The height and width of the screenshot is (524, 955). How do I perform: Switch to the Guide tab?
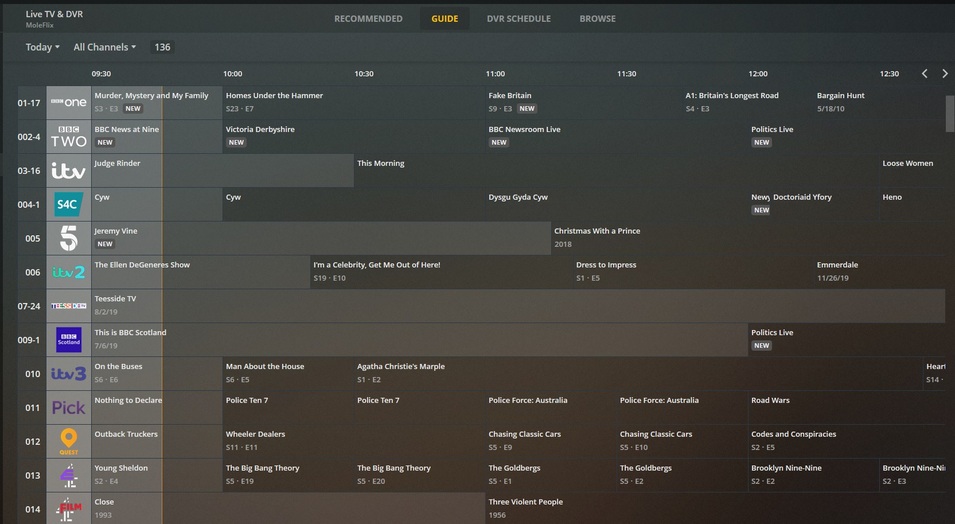(x=445, y=19)
